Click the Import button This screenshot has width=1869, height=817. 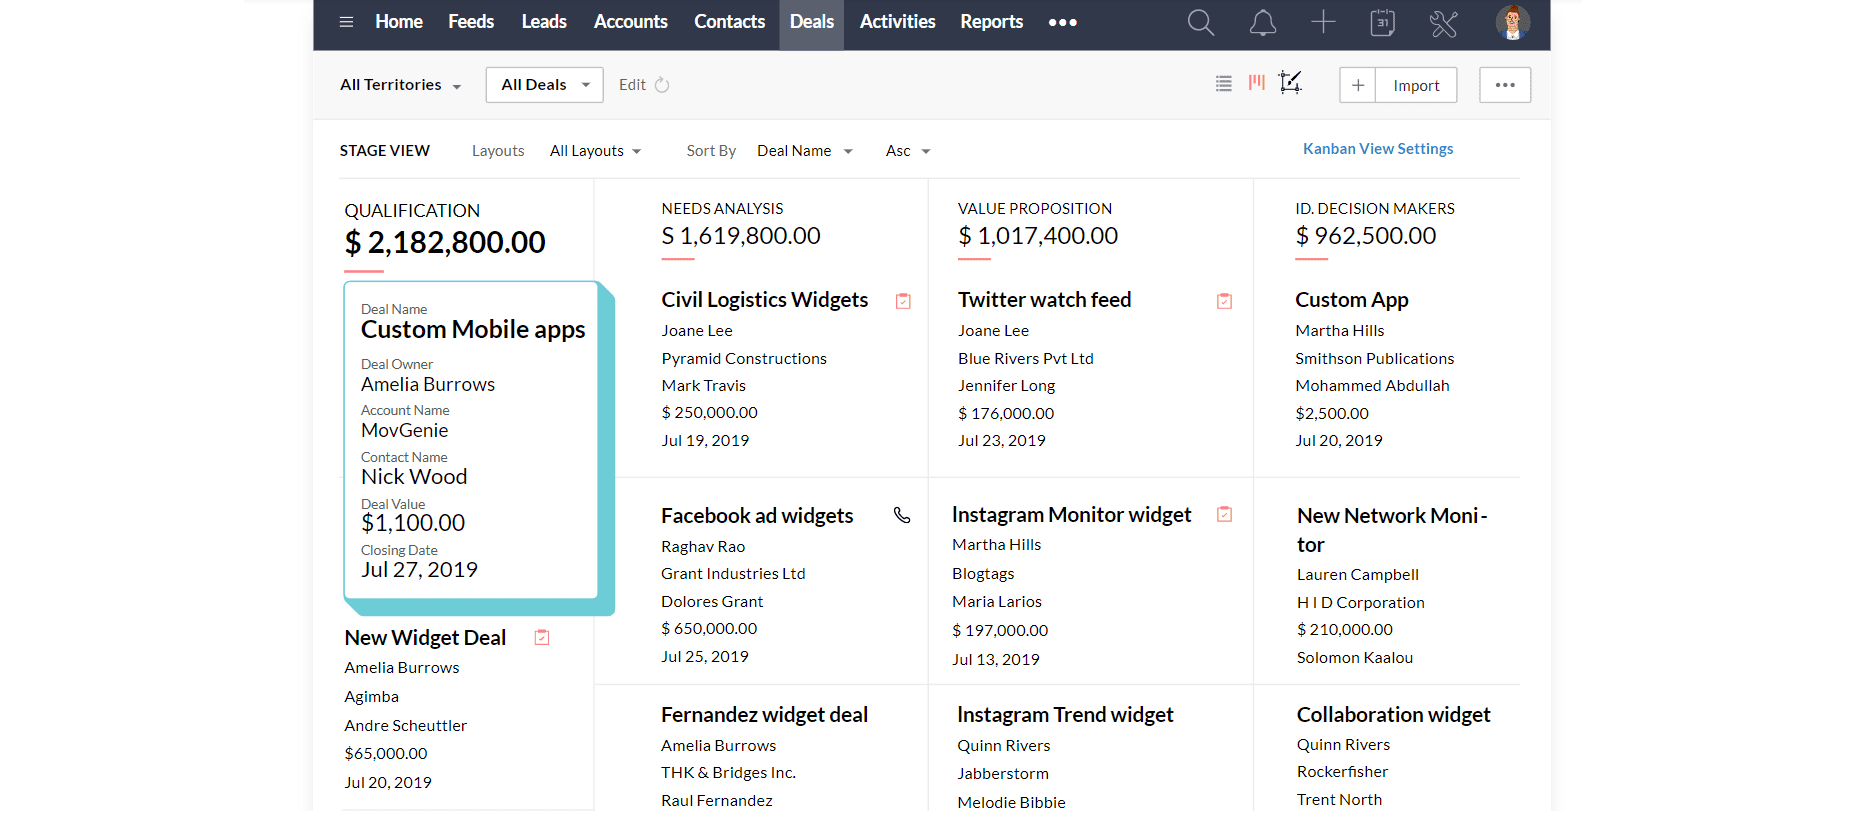pyautogui.click(x=1416, y=85)
